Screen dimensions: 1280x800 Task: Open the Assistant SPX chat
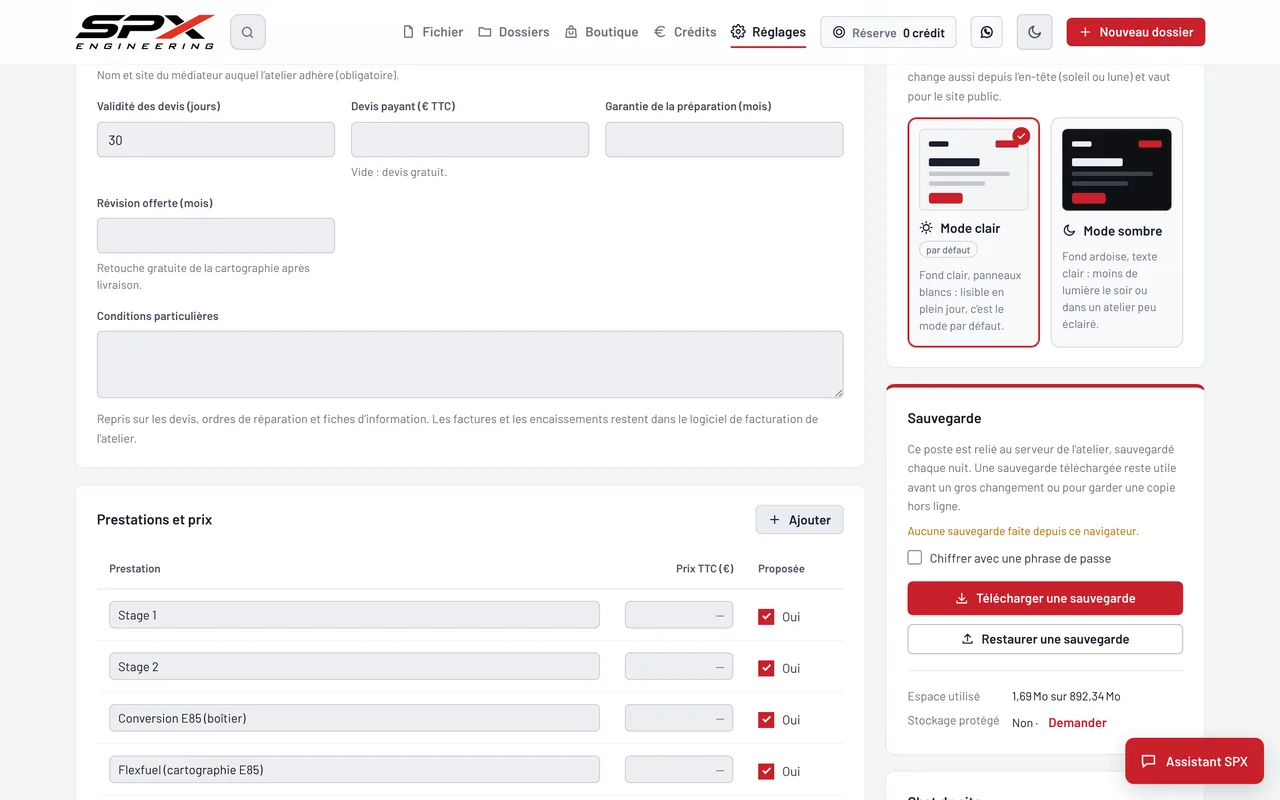point(1194,761)
